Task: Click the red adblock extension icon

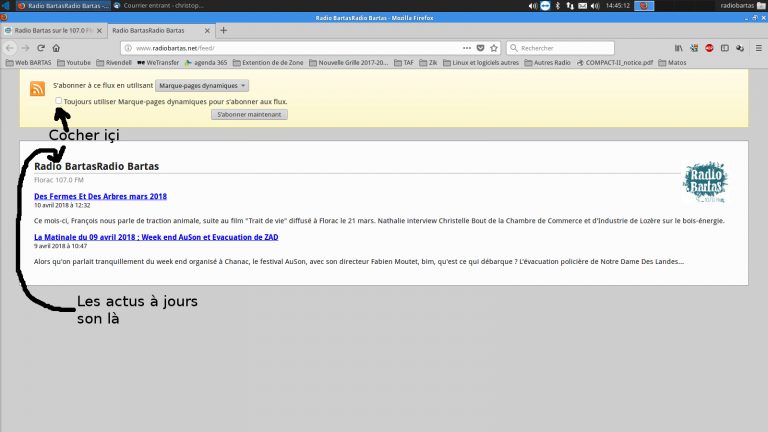Action: (709, 48)
